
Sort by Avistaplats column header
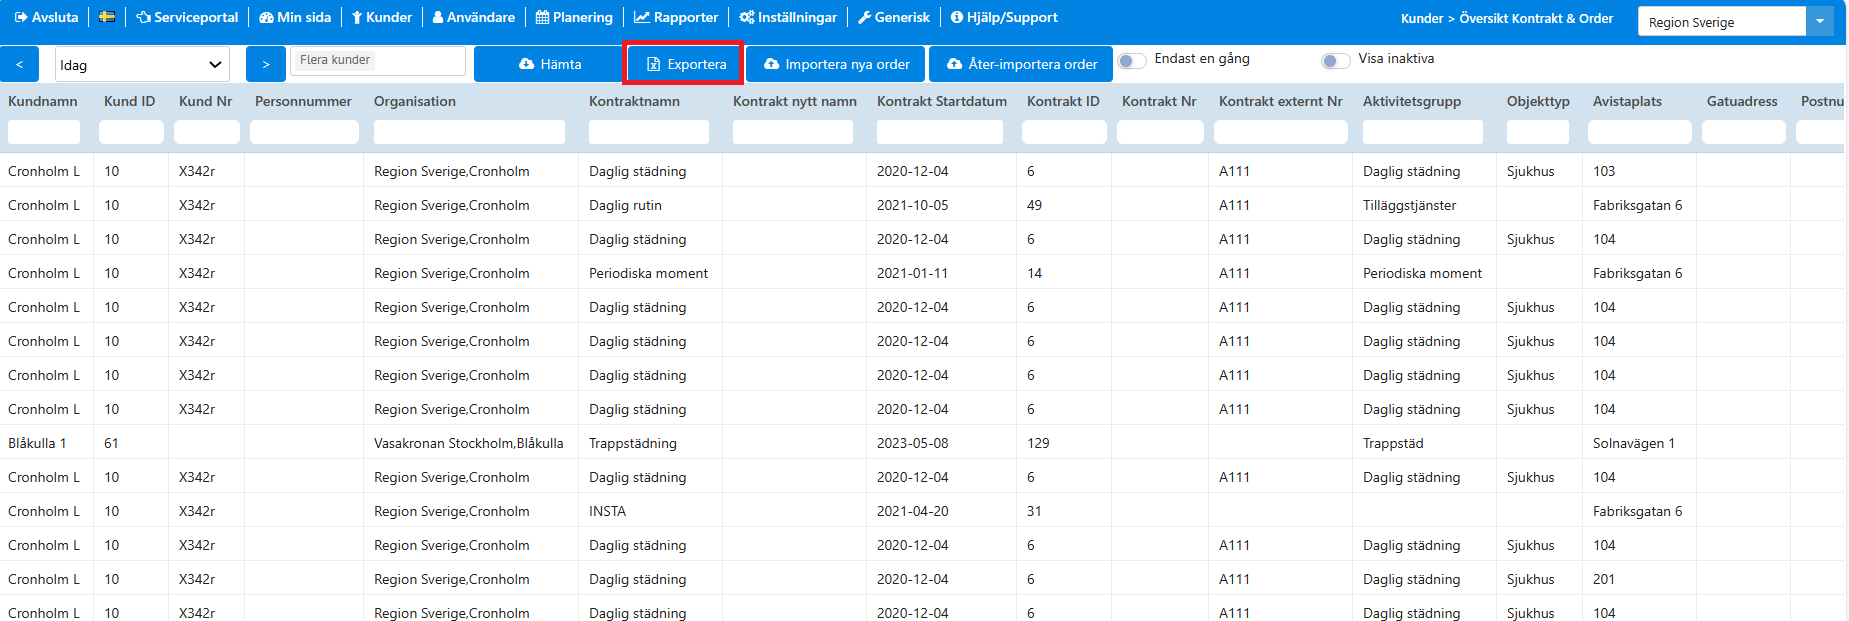click(1627, 101)
